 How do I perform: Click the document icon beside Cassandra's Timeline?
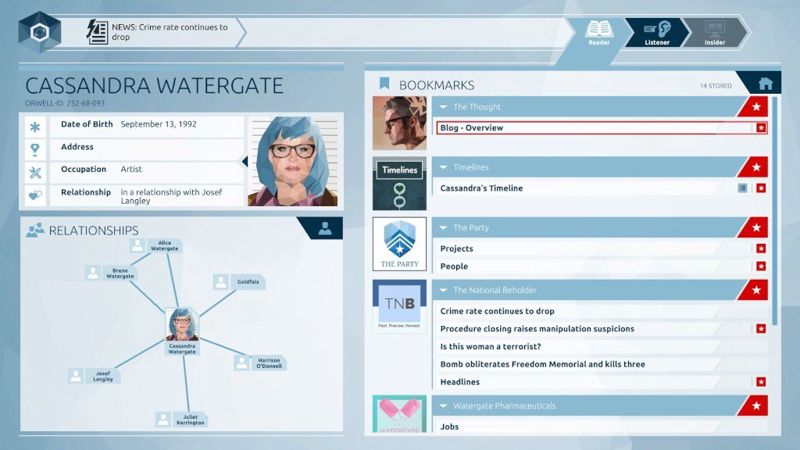click(742, 188)
